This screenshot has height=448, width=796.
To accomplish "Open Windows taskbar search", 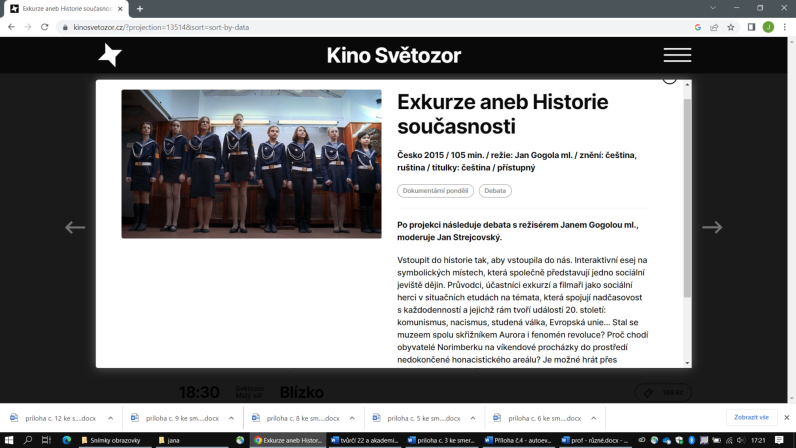I will pos(28,440).
